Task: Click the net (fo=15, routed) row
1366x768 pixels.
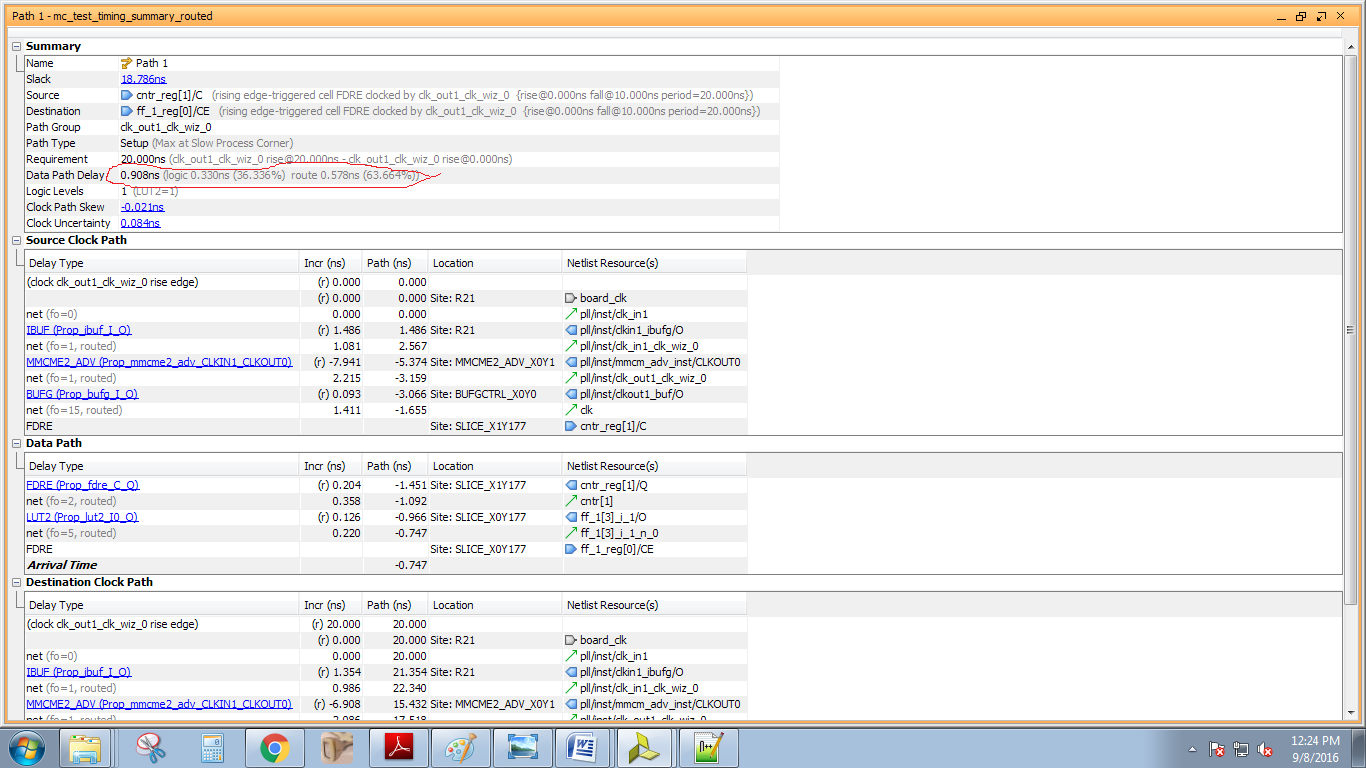Action: [385, 410]
